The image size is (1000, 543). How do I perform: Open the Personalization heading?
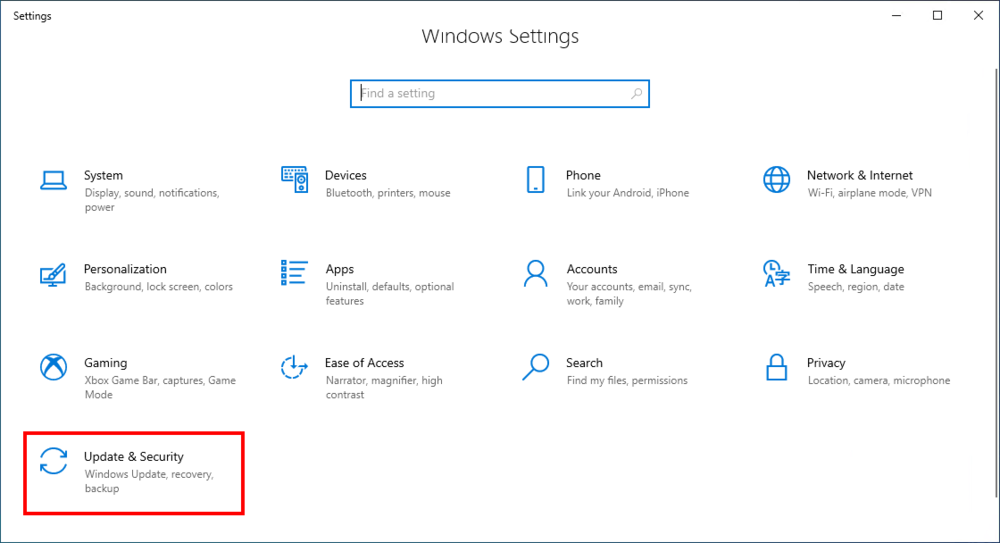tap(125, 269)
